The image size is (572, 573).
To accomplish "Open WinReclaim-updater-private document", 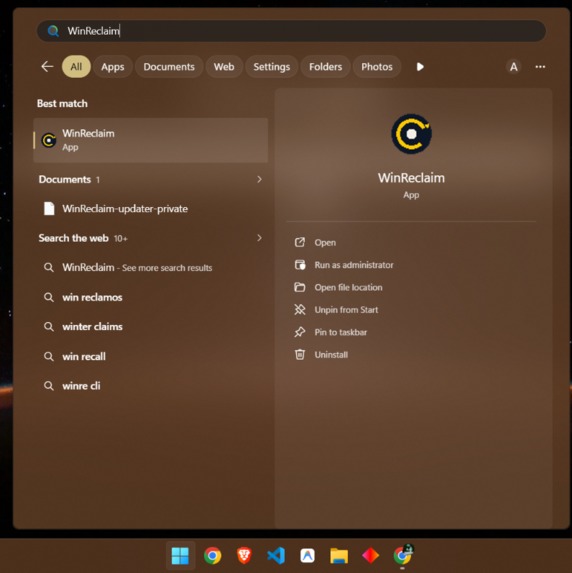I will point(151,209).
